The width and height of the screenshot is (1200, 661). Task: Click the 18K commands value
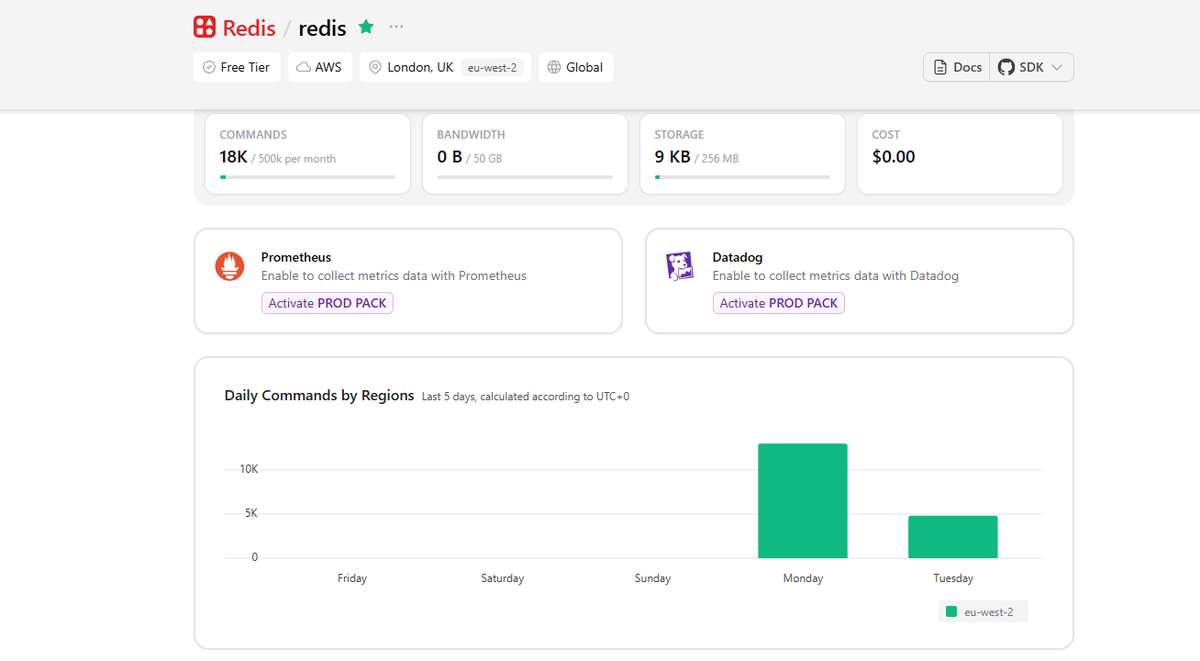(233, 157)
